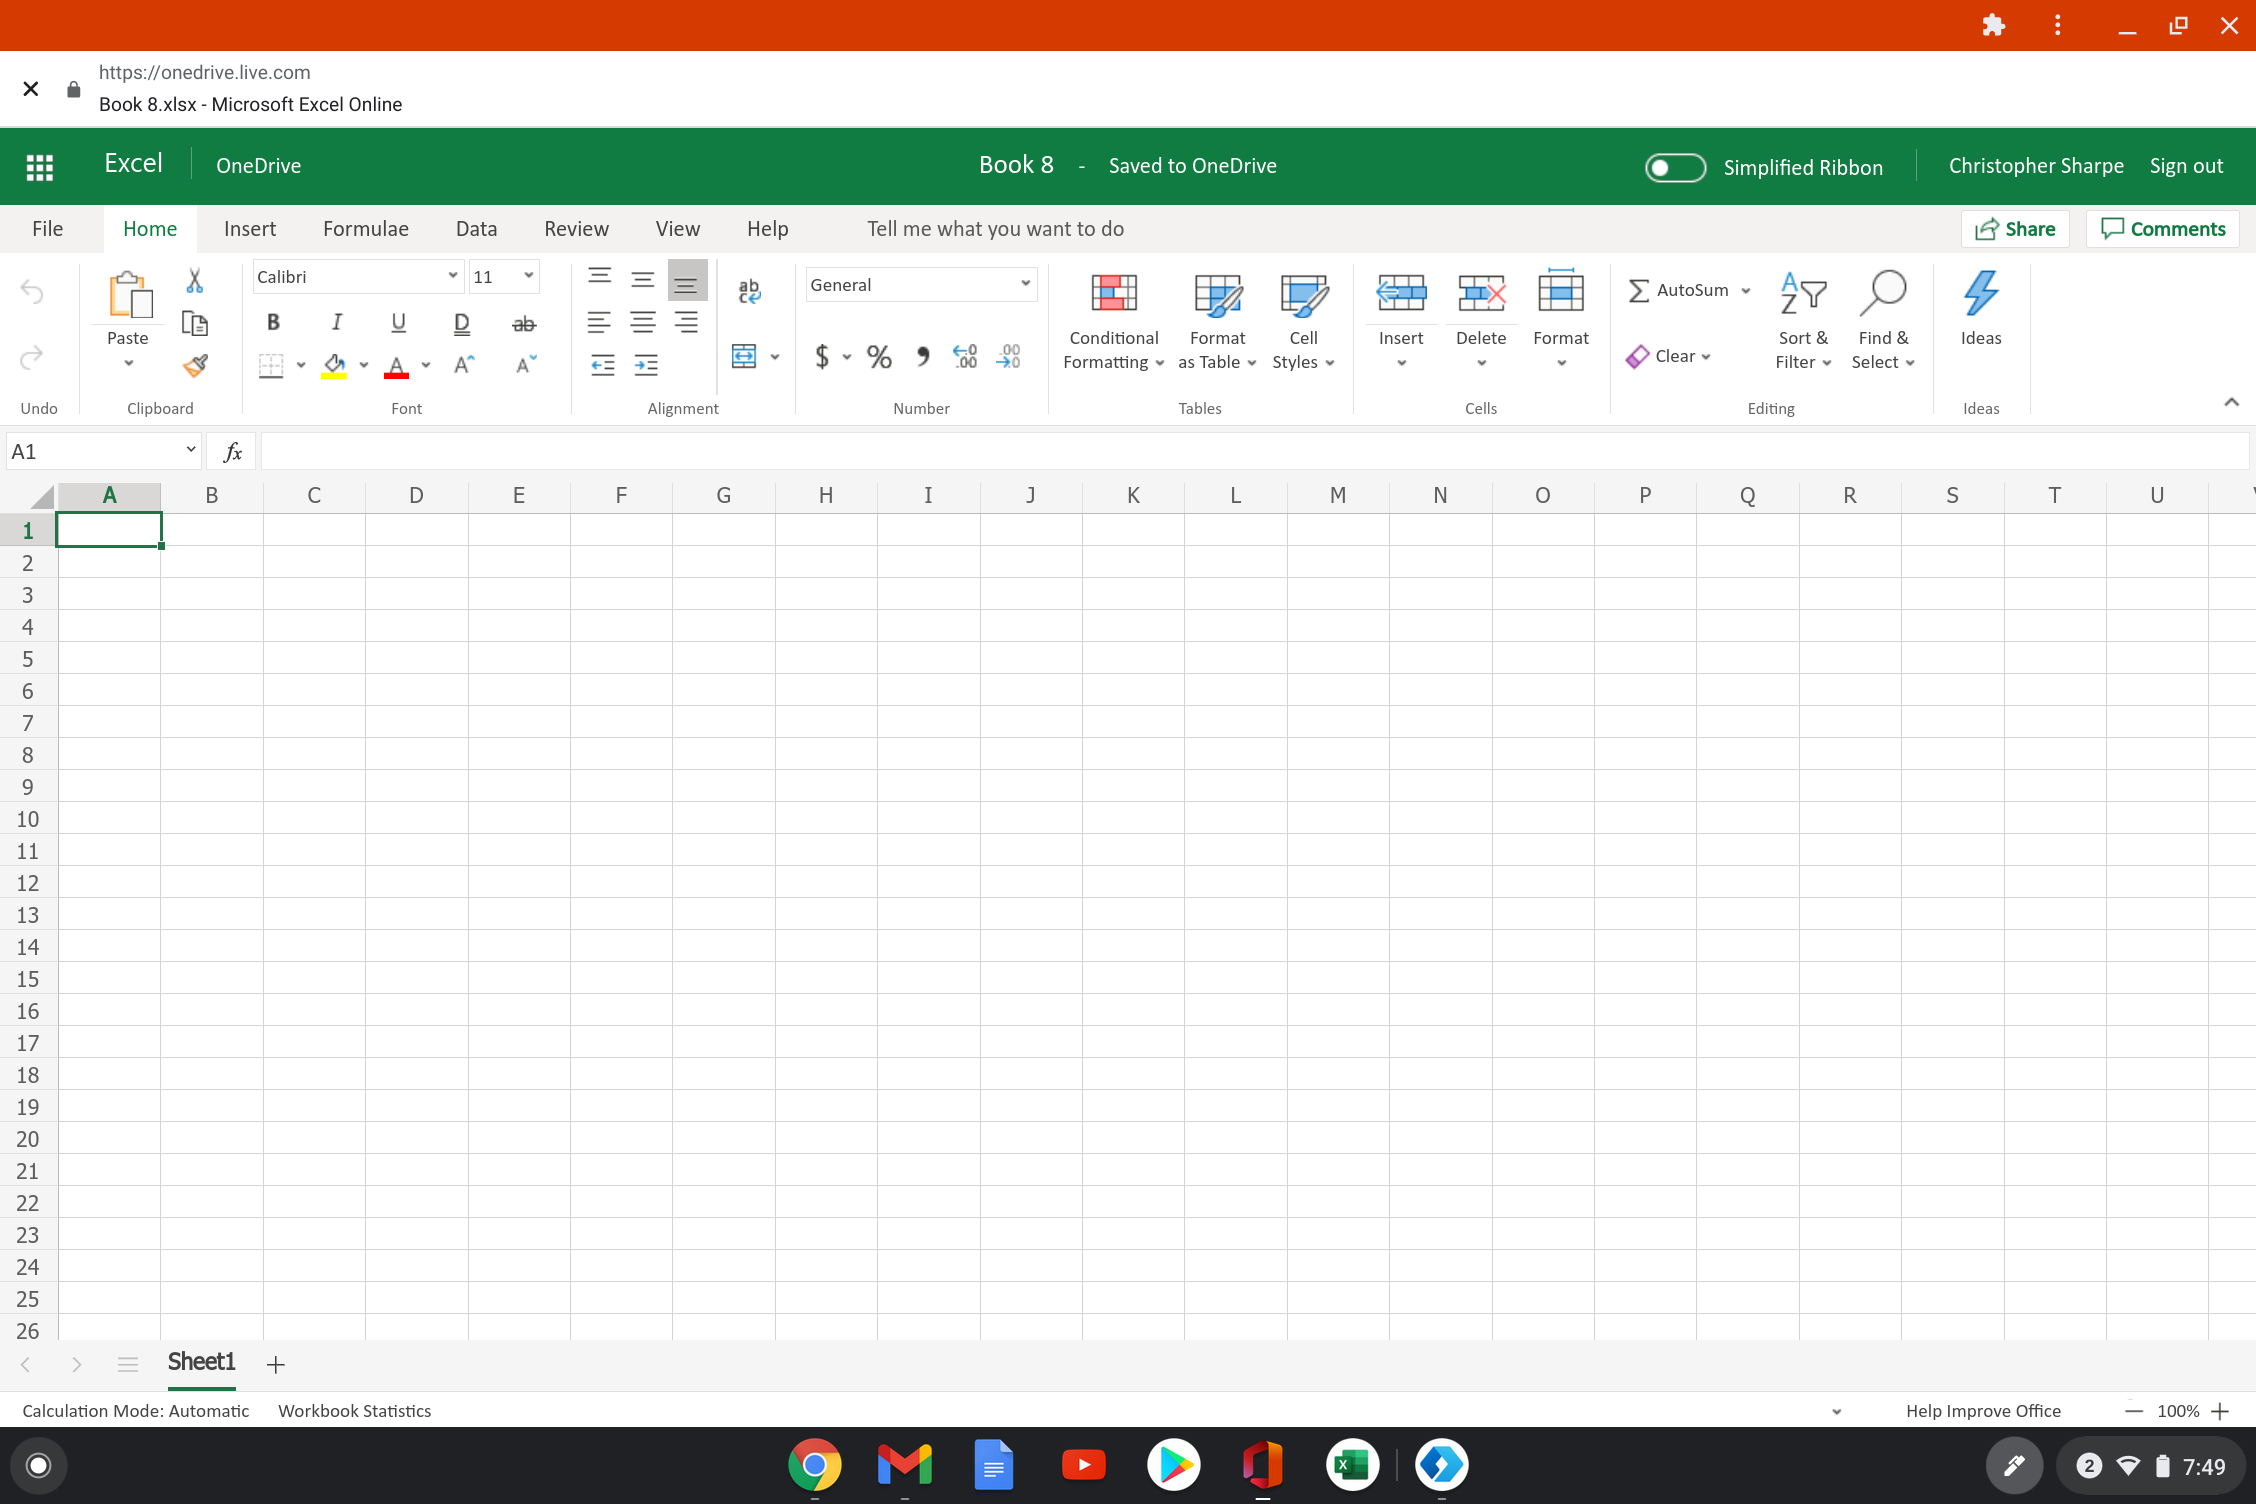Toggle bottom align setting
Screen dimensions: 2256x1504
[x=687, y=280]
